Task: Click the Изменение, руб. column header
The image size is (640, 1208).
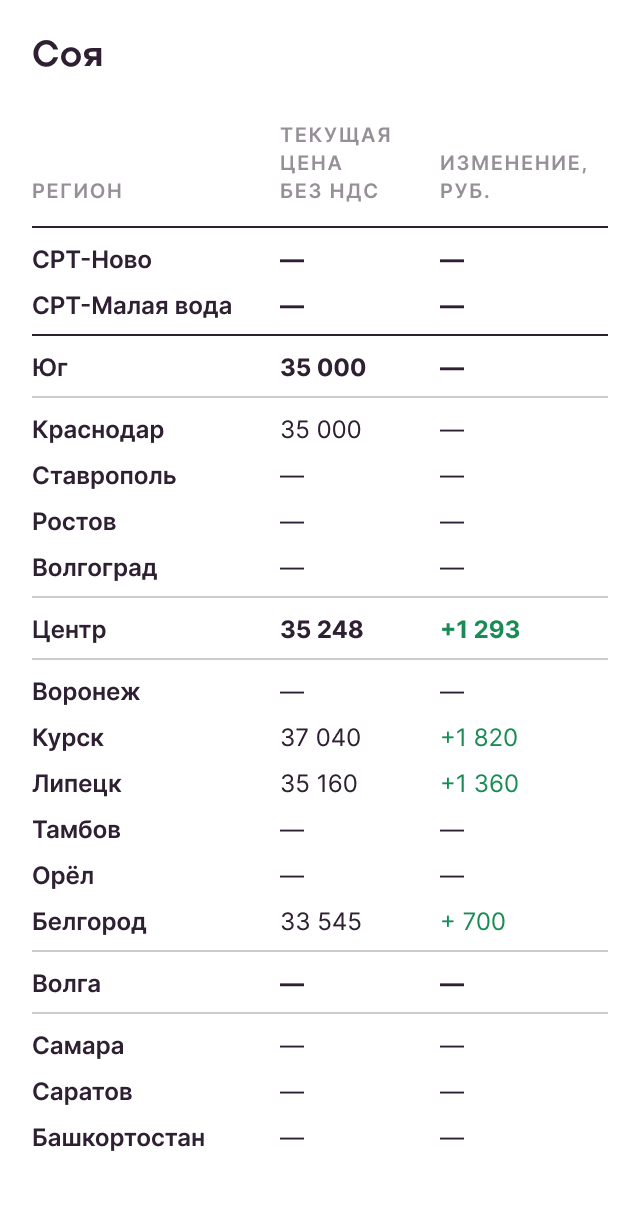Action: tap(513, 177)
